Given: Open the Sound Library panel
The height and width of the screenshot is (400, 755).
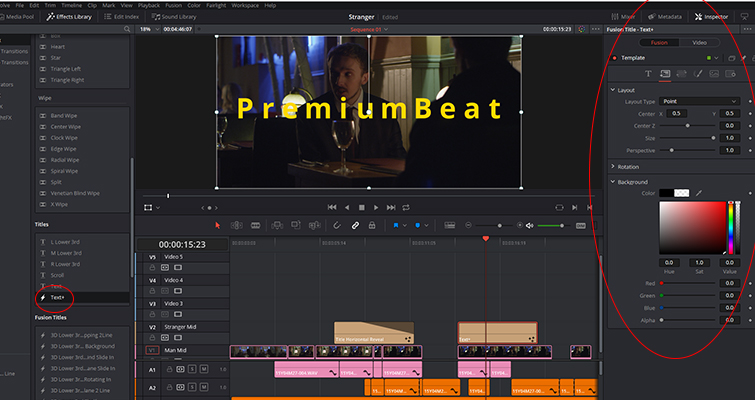Looking at the screenshot, I should click(174, 16).
